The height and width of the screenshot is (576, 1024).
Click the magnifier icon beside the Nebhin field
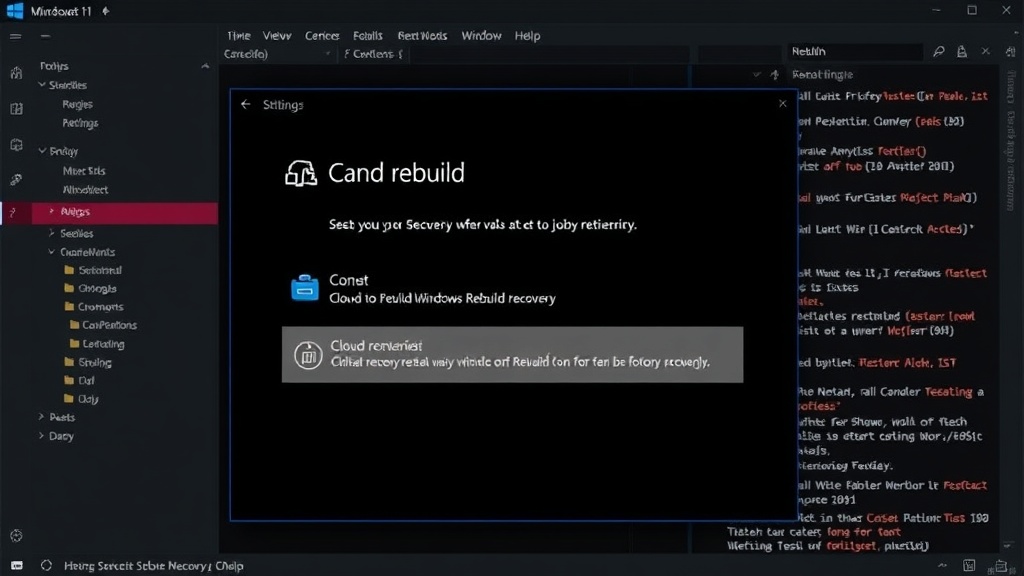click(x=938, y=52)
